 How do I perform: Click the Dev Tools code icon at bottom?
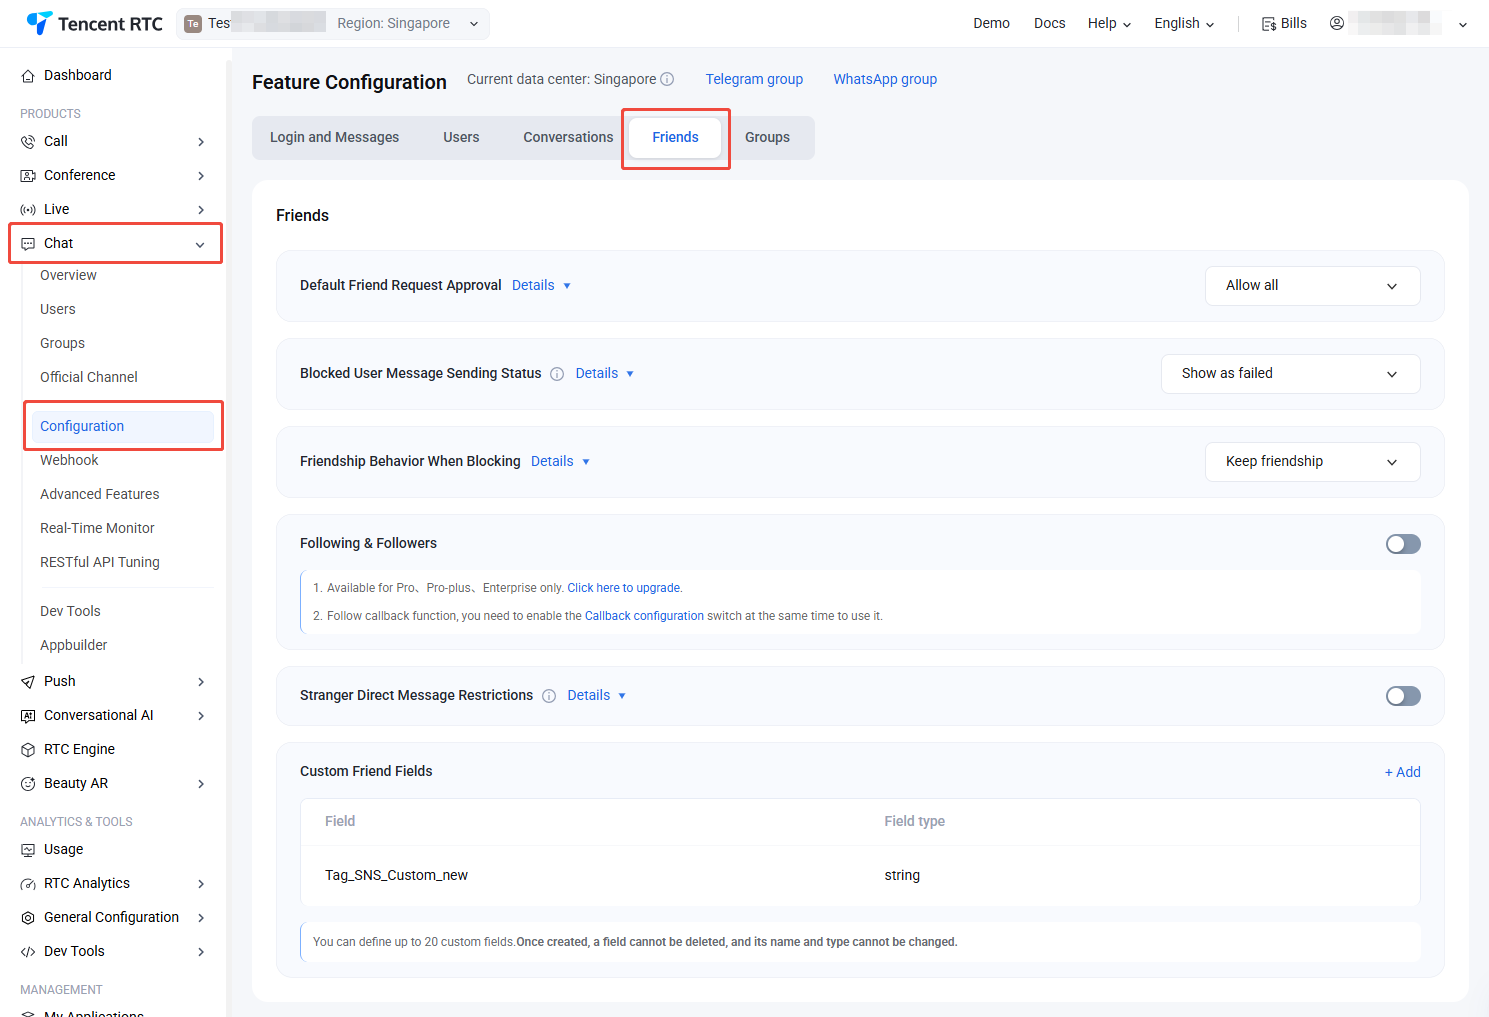(28, 952)
